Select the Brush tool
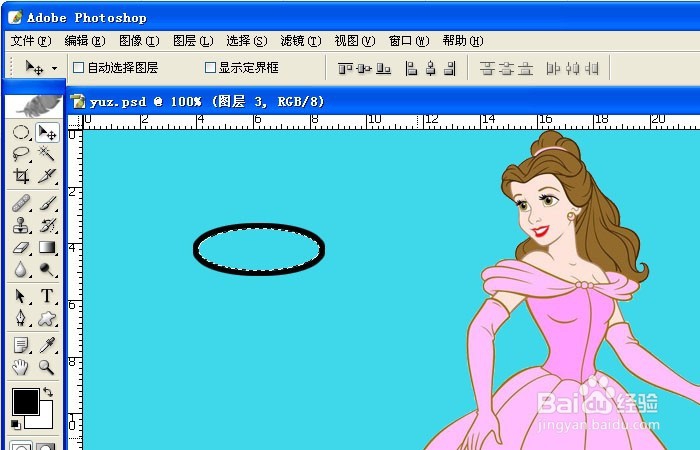Screen dimensions: 700x450 (47, 204)
